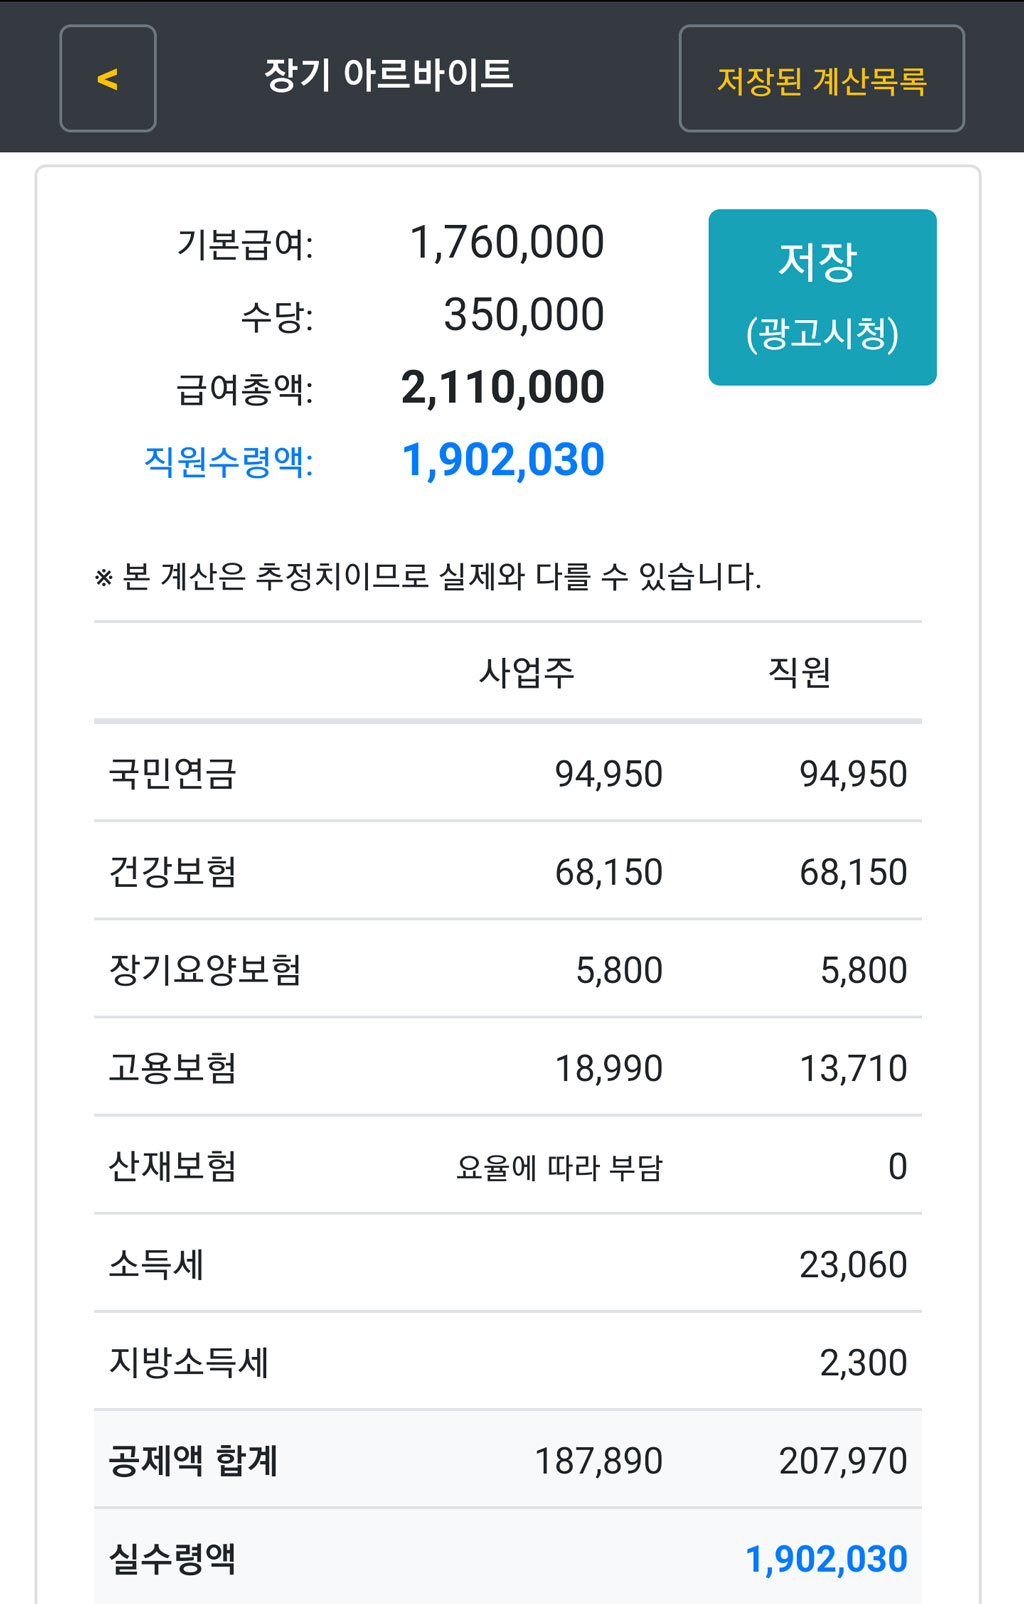This screenshot has height=1604, width=1024.
Task: Tap the 건강보험 row label
Action: 172,872
